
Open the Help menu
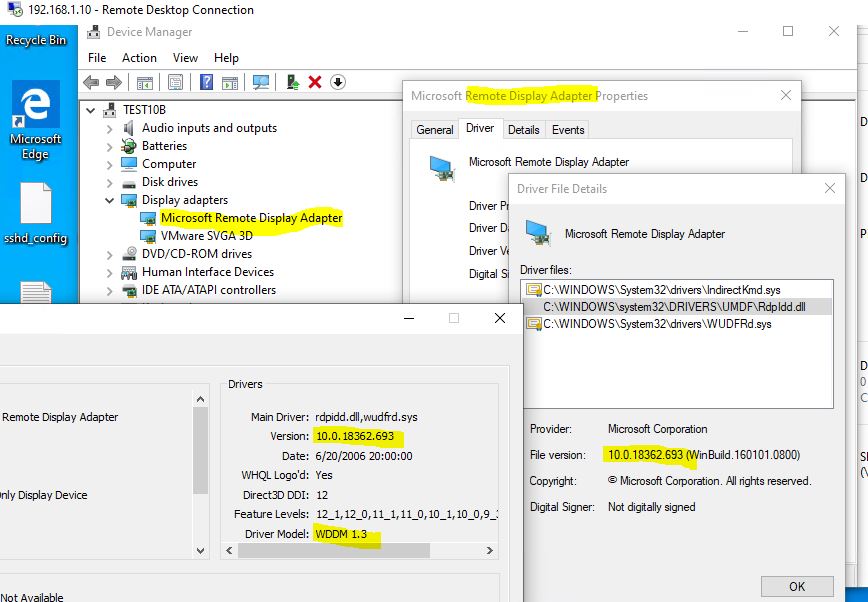(x=226, y=58)
